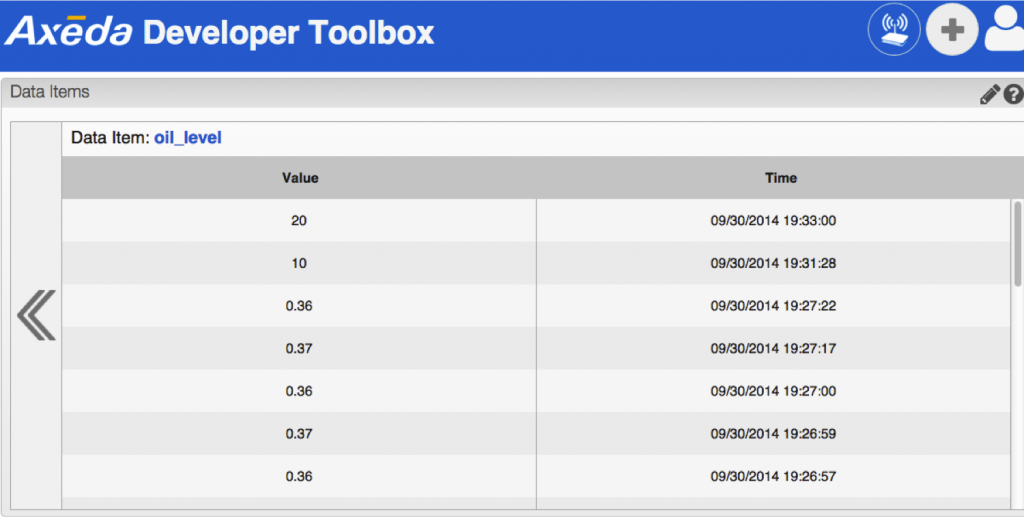Screen dimensions: 1024x517
Task: Click the 09/30/2014 19:27:22 timestamp
Action: pos(773,306)
